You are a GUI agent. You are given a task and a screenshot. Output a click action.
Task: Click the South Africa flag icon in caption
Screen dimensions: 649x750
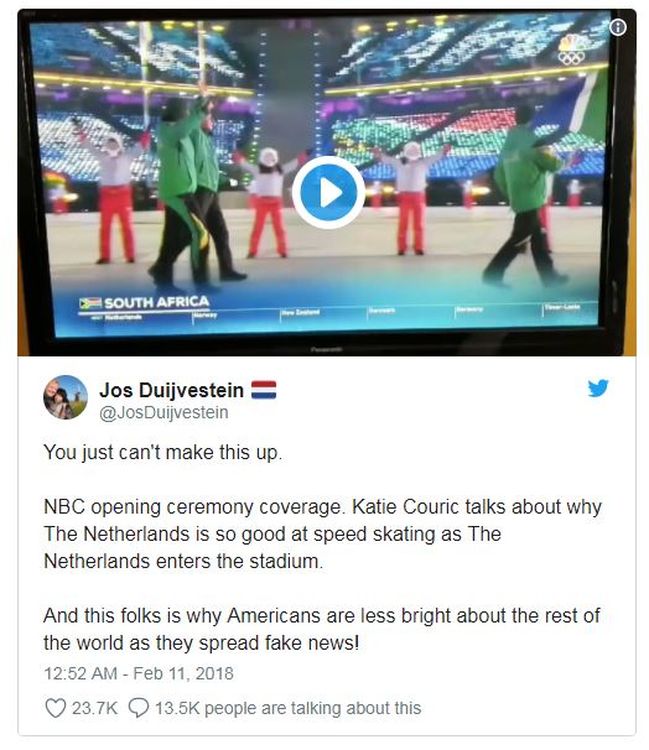coord(90,303)
